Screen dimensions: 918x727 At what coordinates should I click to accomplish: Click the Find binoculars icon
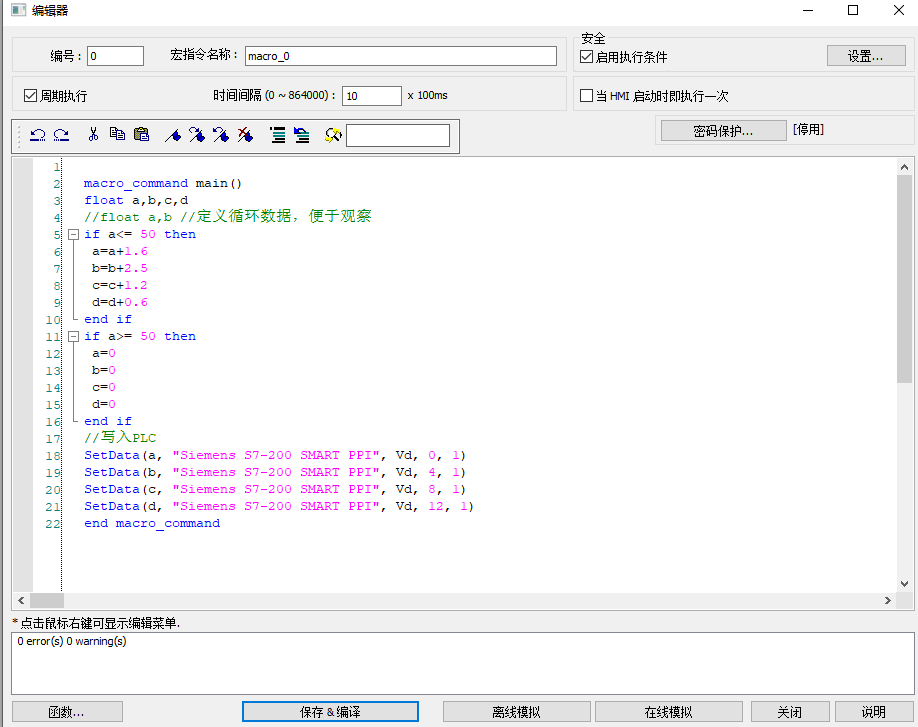(333, 135)
